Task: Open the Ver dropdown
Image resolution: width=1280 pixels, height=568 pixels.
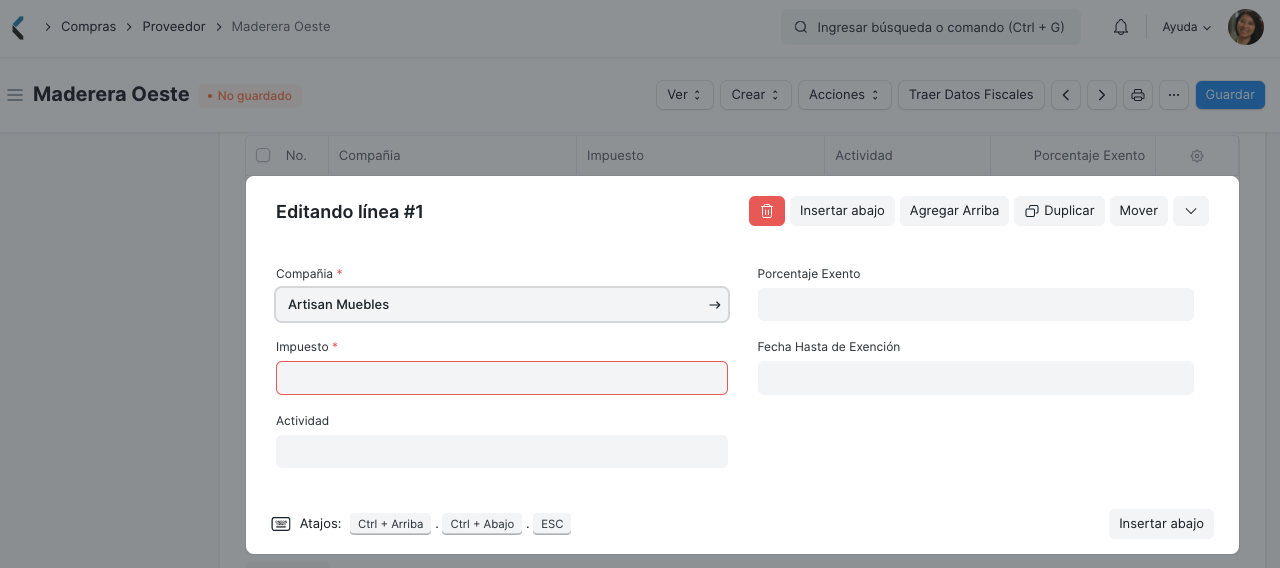Action: tap(685, 95)
